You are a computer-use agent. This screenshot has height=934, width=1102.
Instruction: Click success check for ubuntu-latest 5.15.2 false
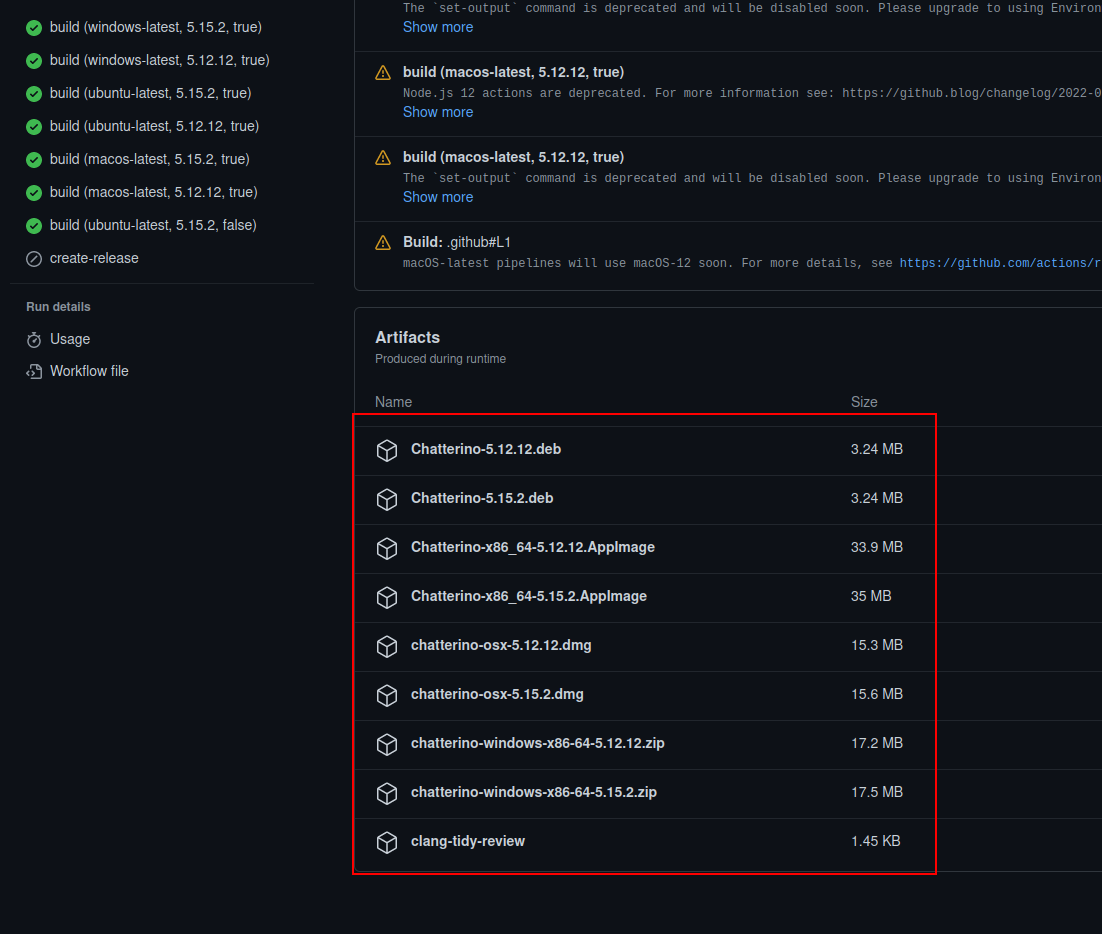pyautogui.click(x=34, y=226)
